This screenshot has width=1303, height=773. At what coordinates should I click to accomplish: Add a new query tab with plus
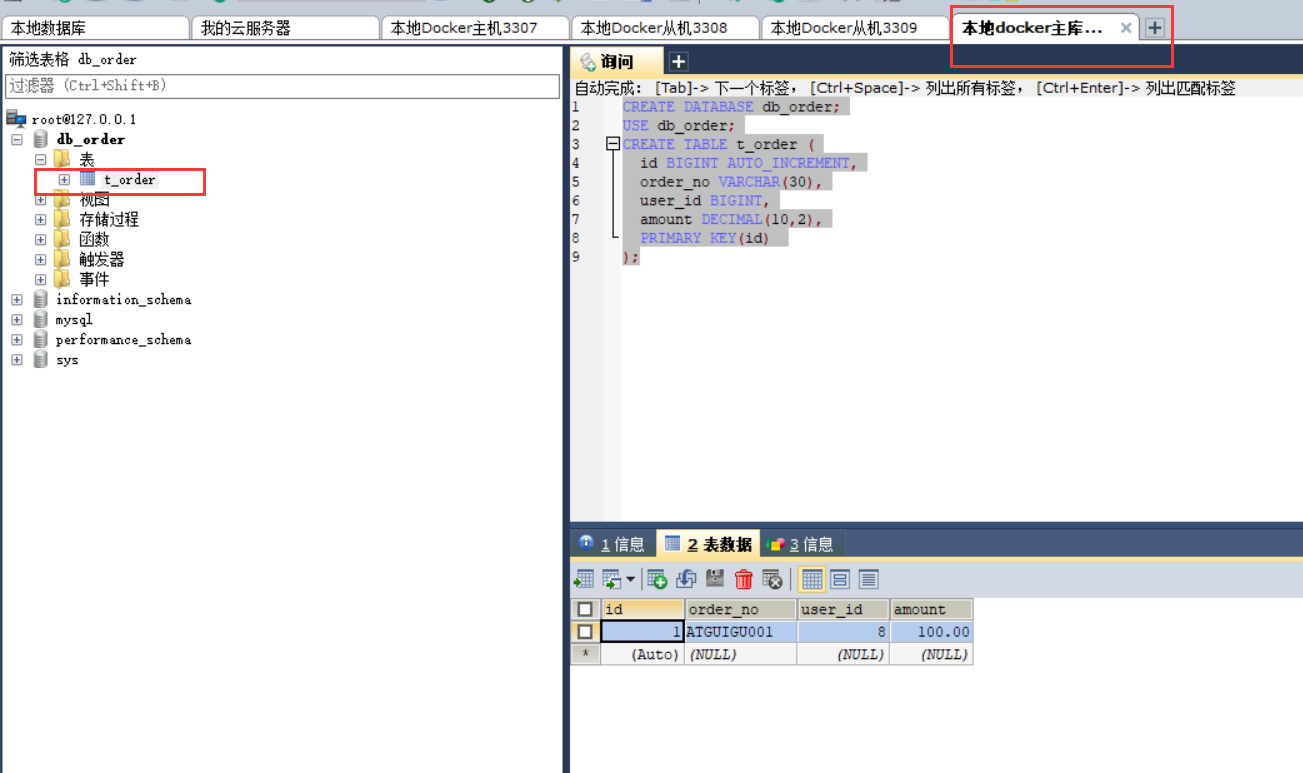pyautogui.click(x=677, y=62)
